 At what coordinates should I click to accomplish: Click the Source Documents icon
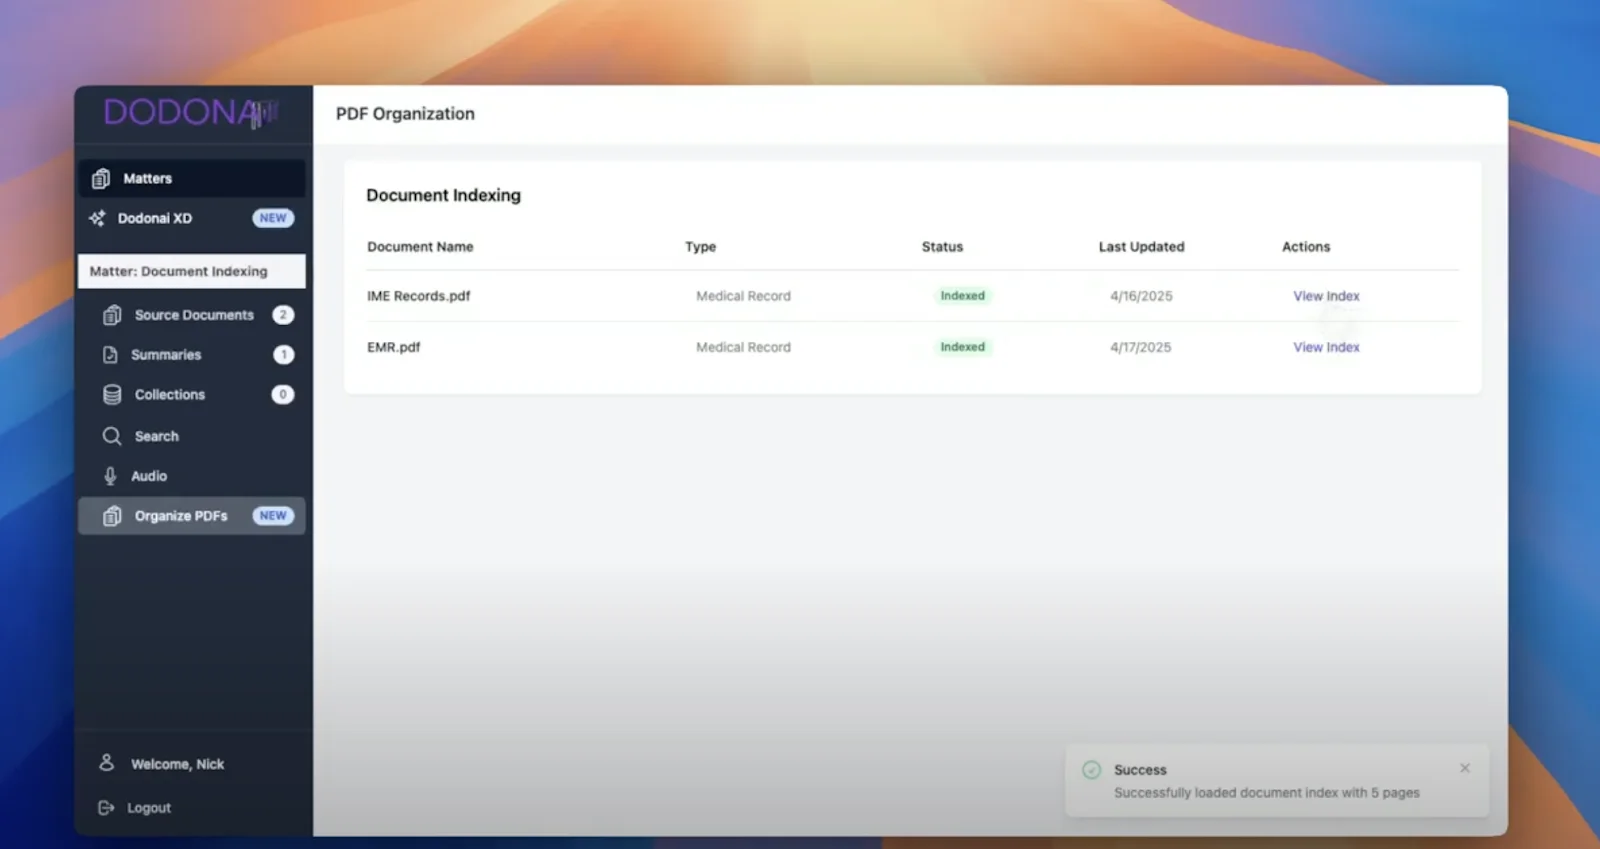(112, 315)
